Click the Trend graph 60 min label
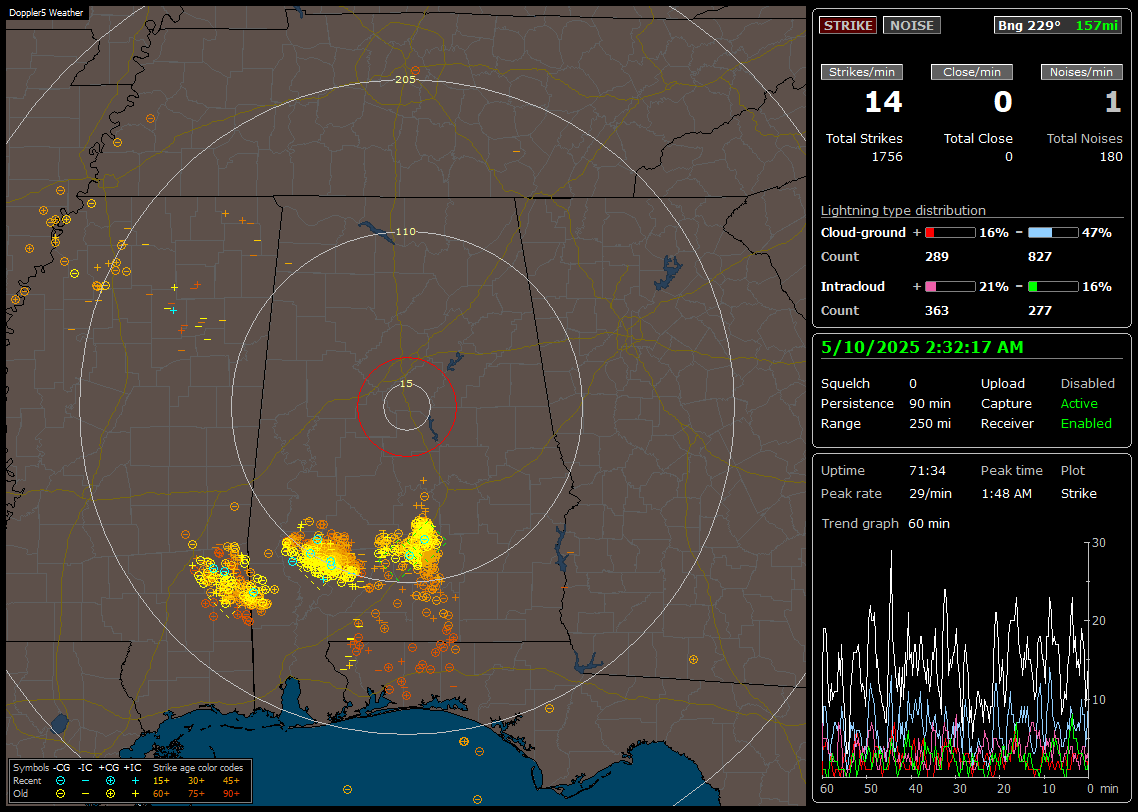Screen dimensions: 1138x812 click(885, 524)
